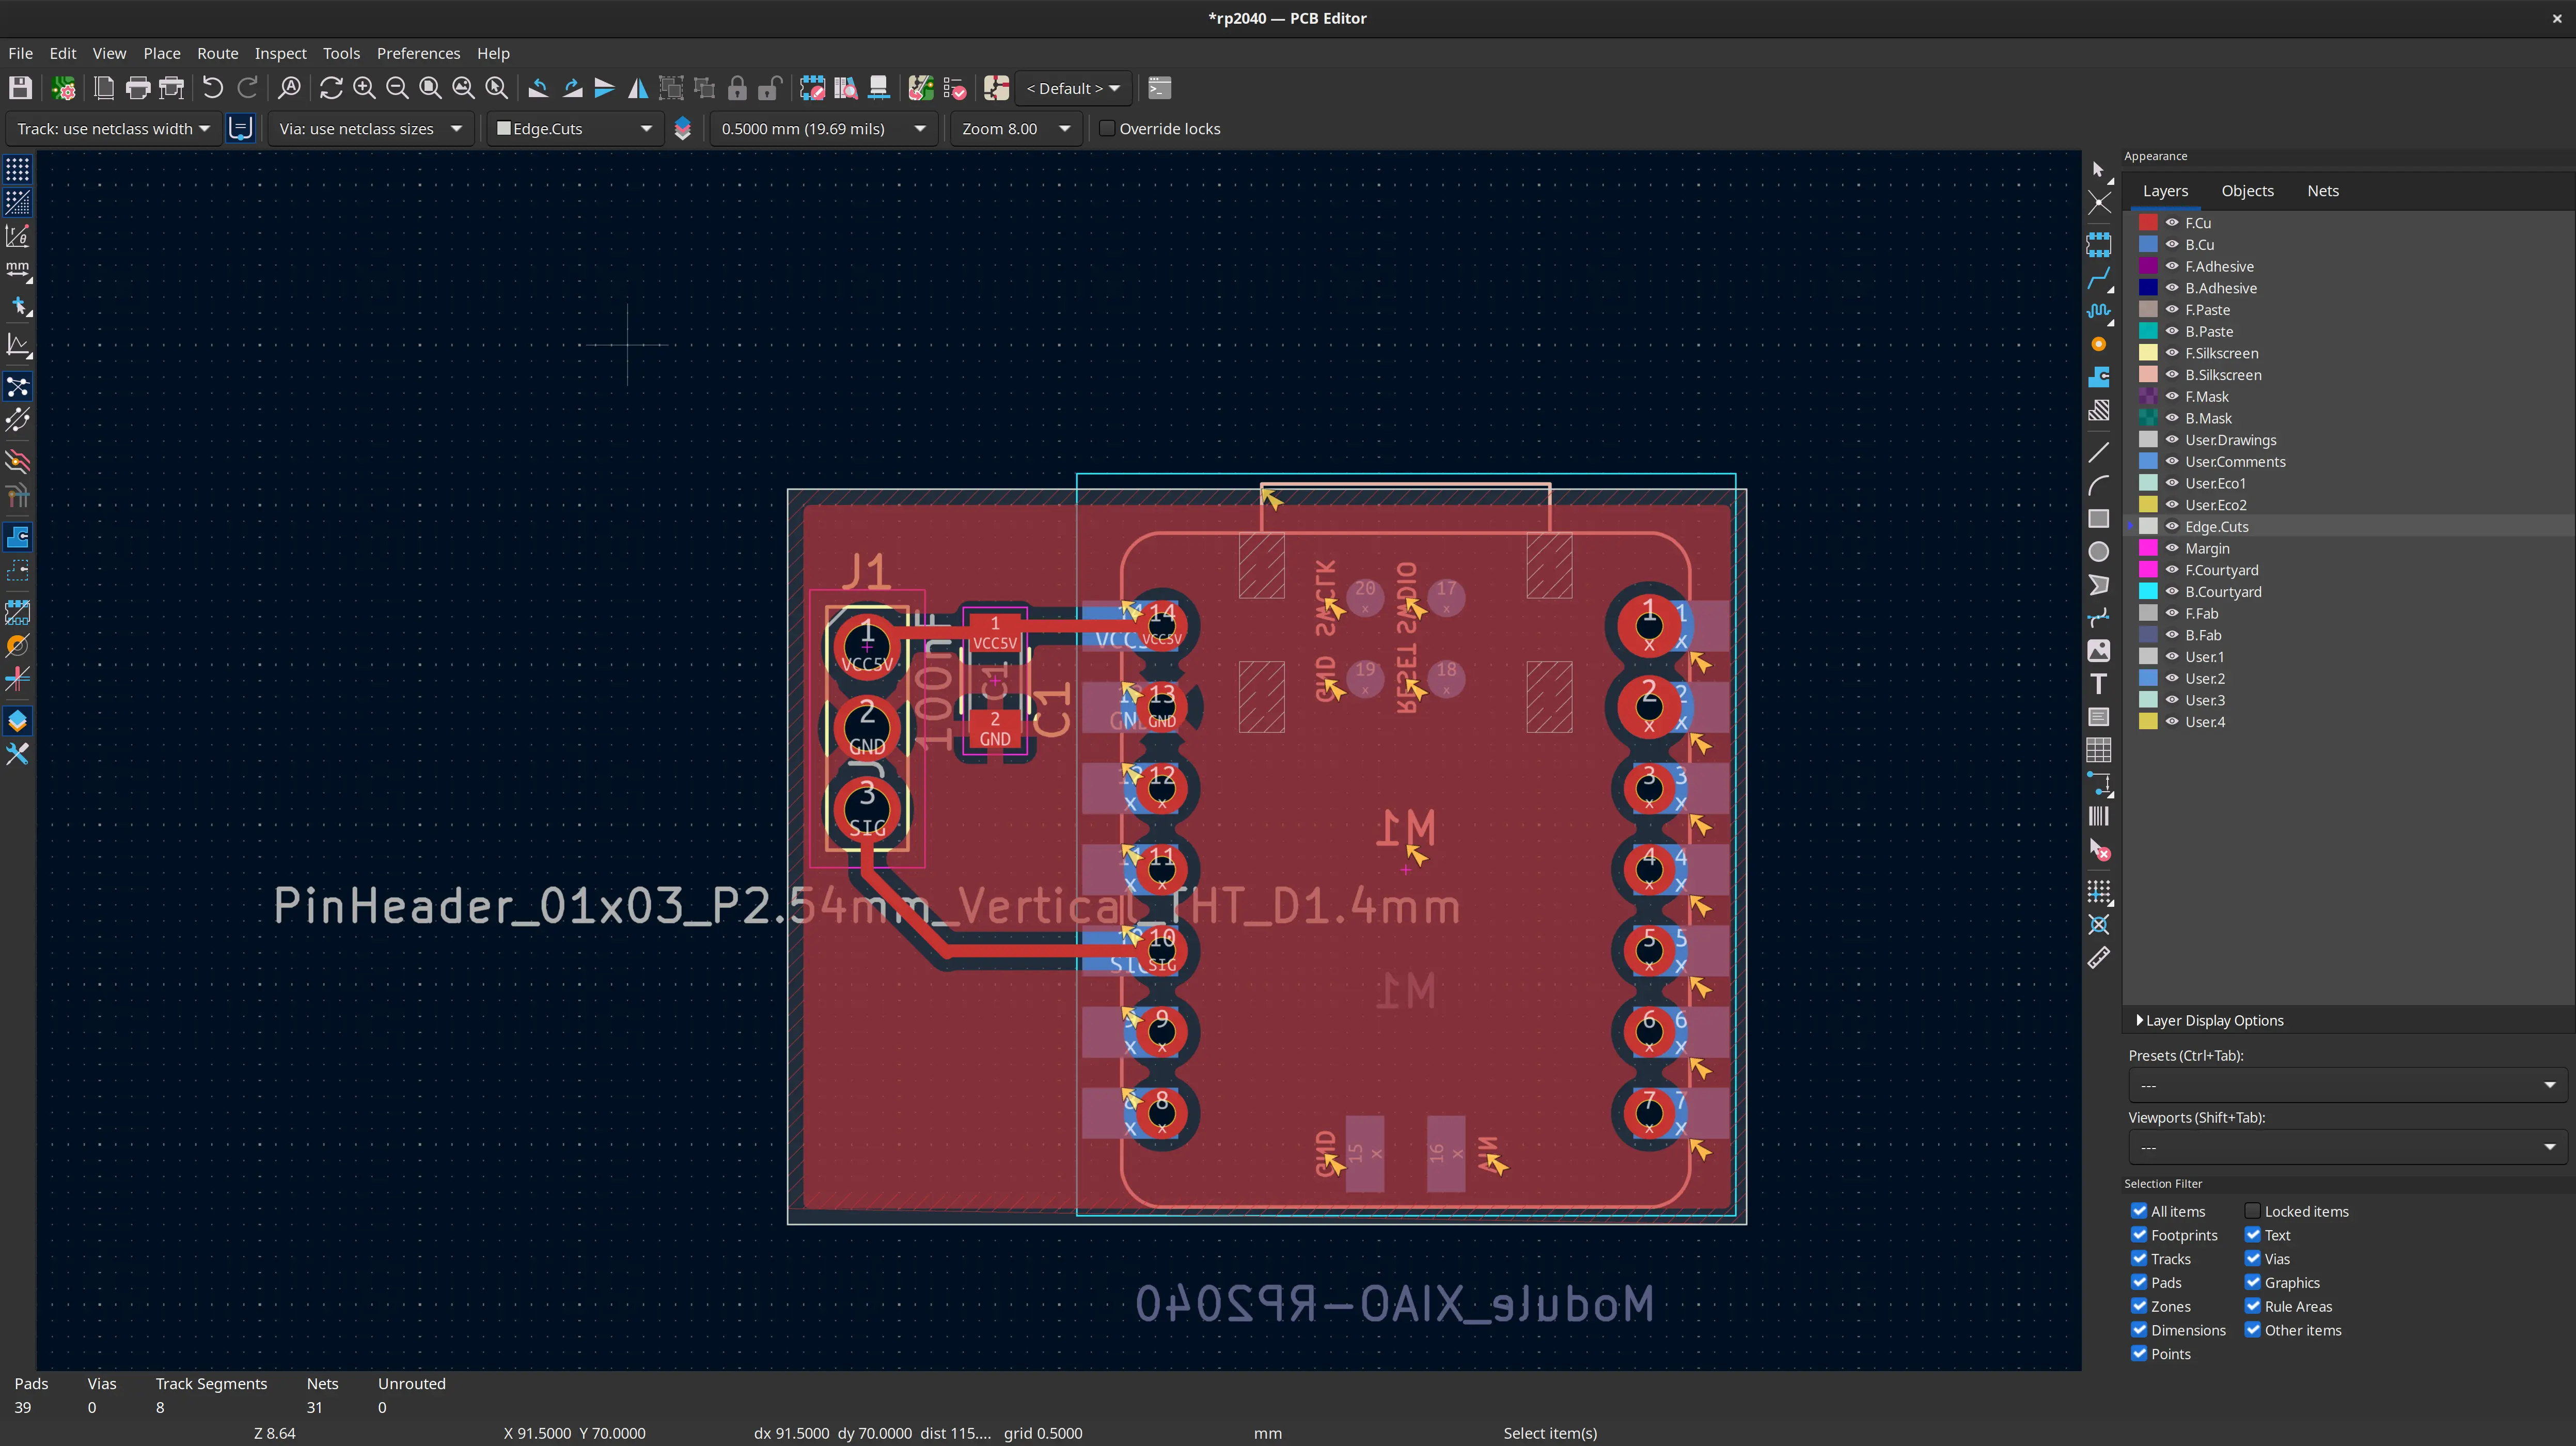
Task: Switch to the Nets tab
Action: (2322, 191)
